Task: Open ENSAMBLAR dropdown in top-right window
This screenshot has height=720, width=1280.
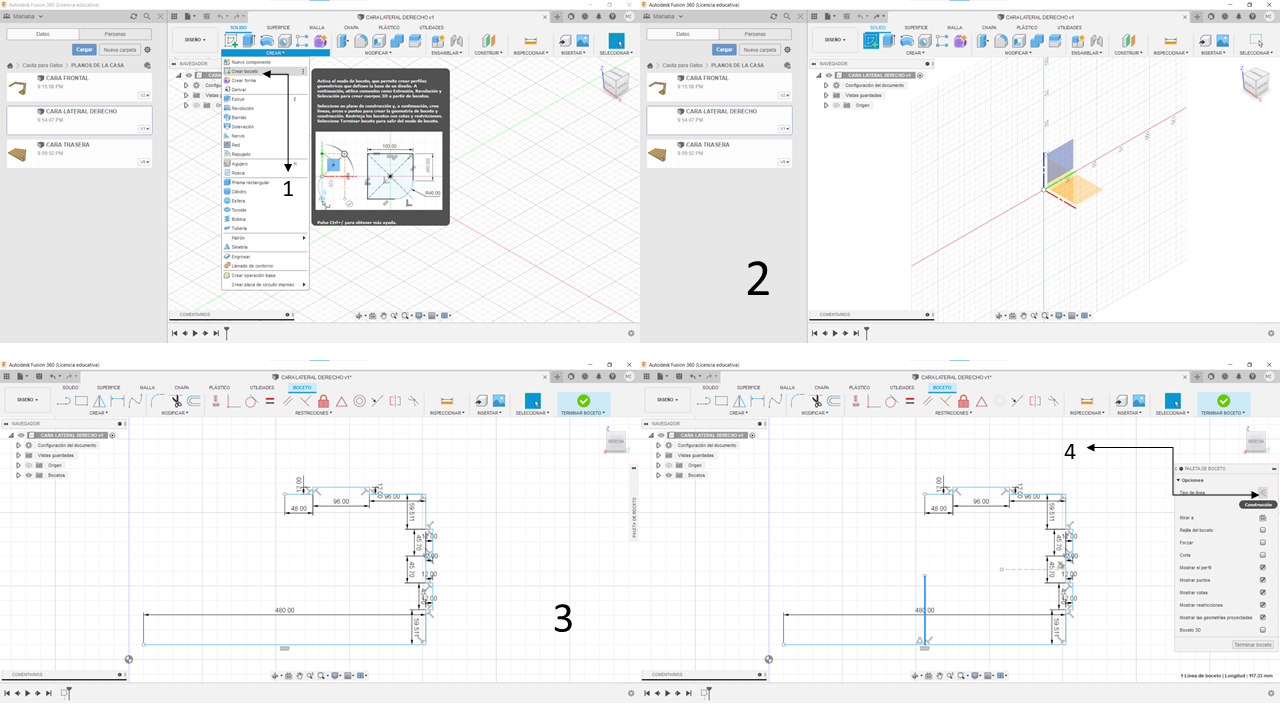Action: (x=1087, y=53)
